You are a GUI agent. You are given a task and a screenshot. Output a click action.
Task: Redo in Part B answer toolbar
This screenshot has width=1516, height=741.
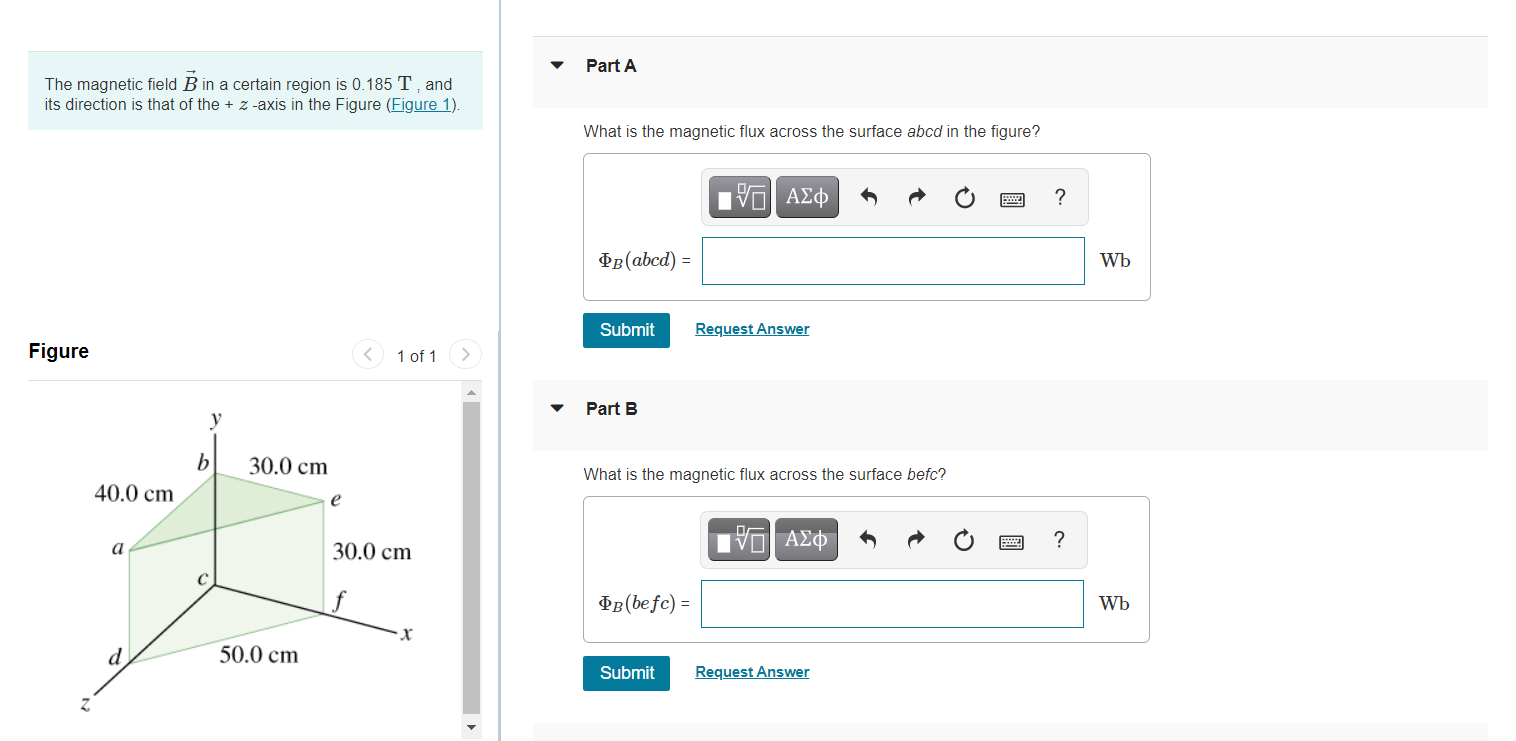(x=916, y=541)
